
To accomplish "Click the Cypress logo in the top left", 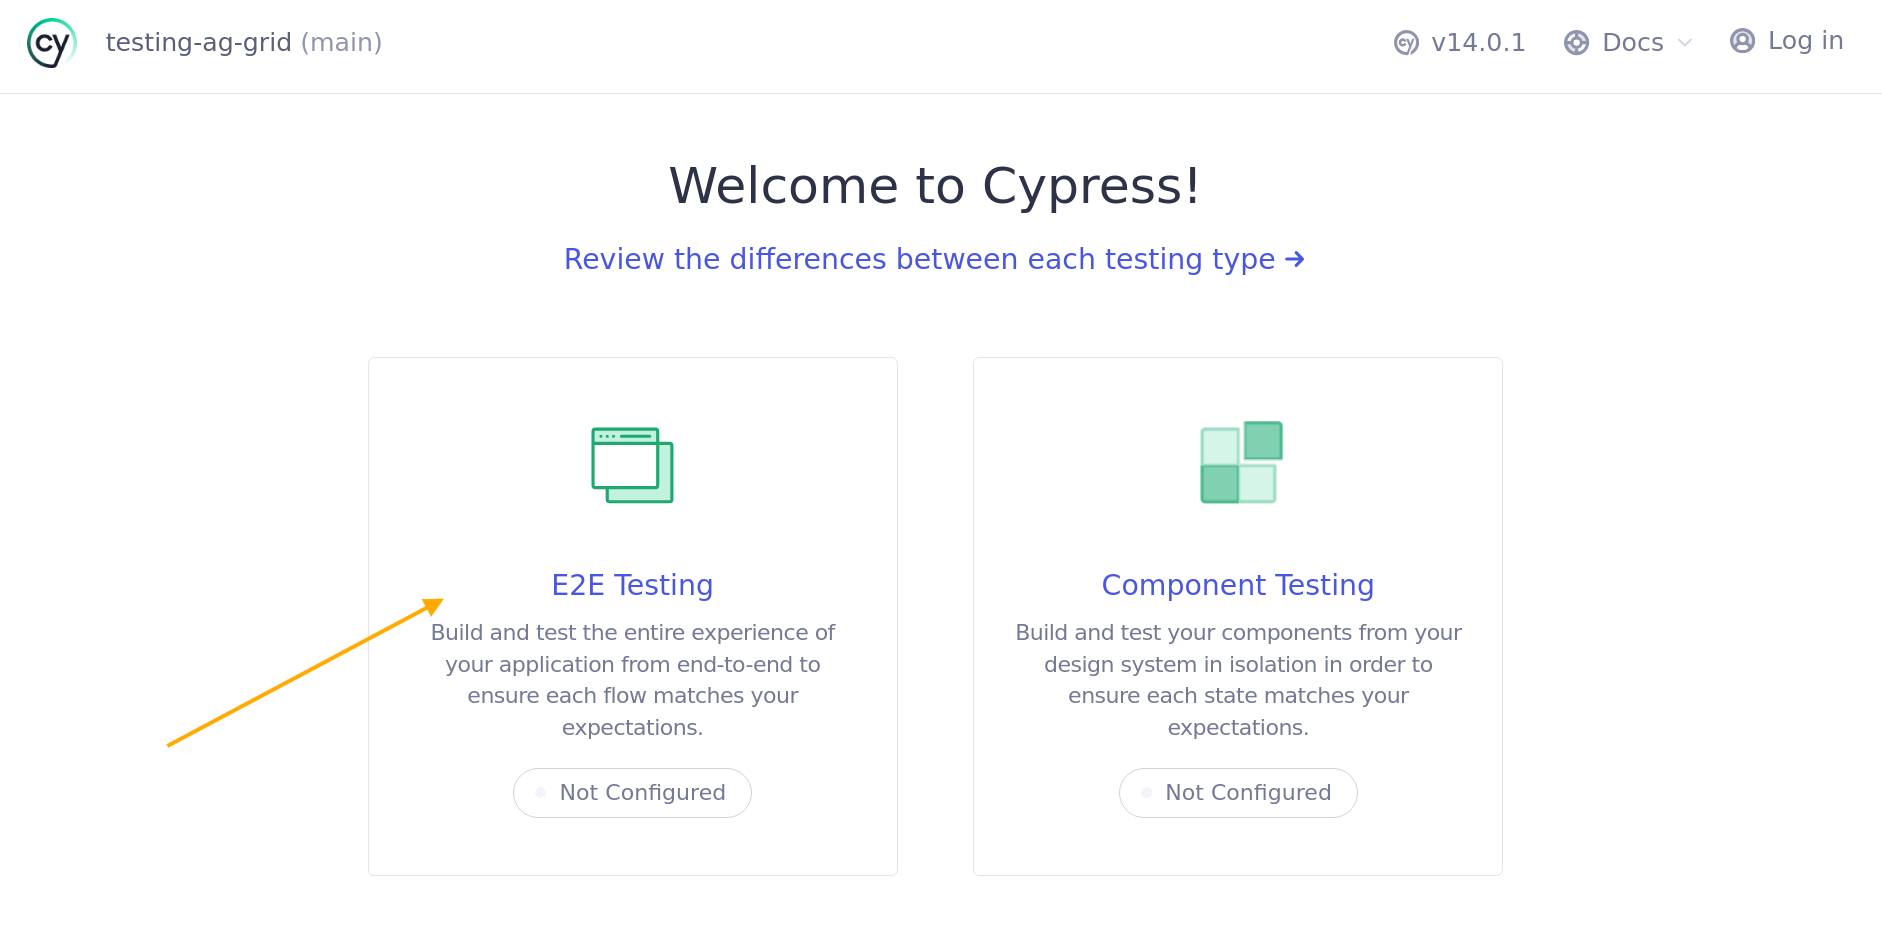I will pos(50,43).
